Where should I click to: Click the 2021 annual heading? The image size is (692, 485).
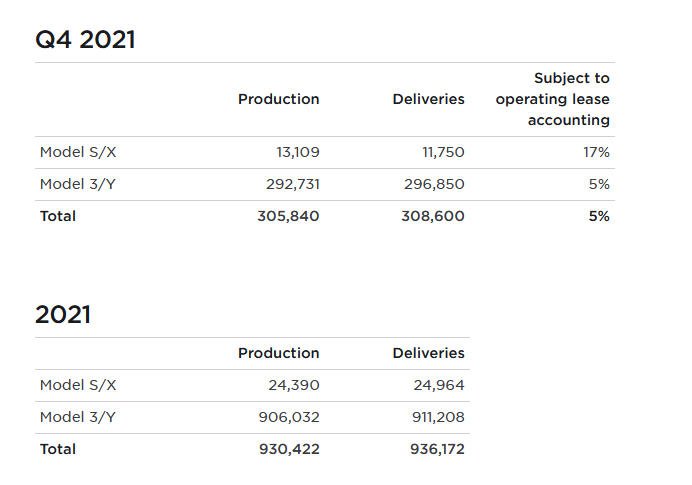point(63,315)
